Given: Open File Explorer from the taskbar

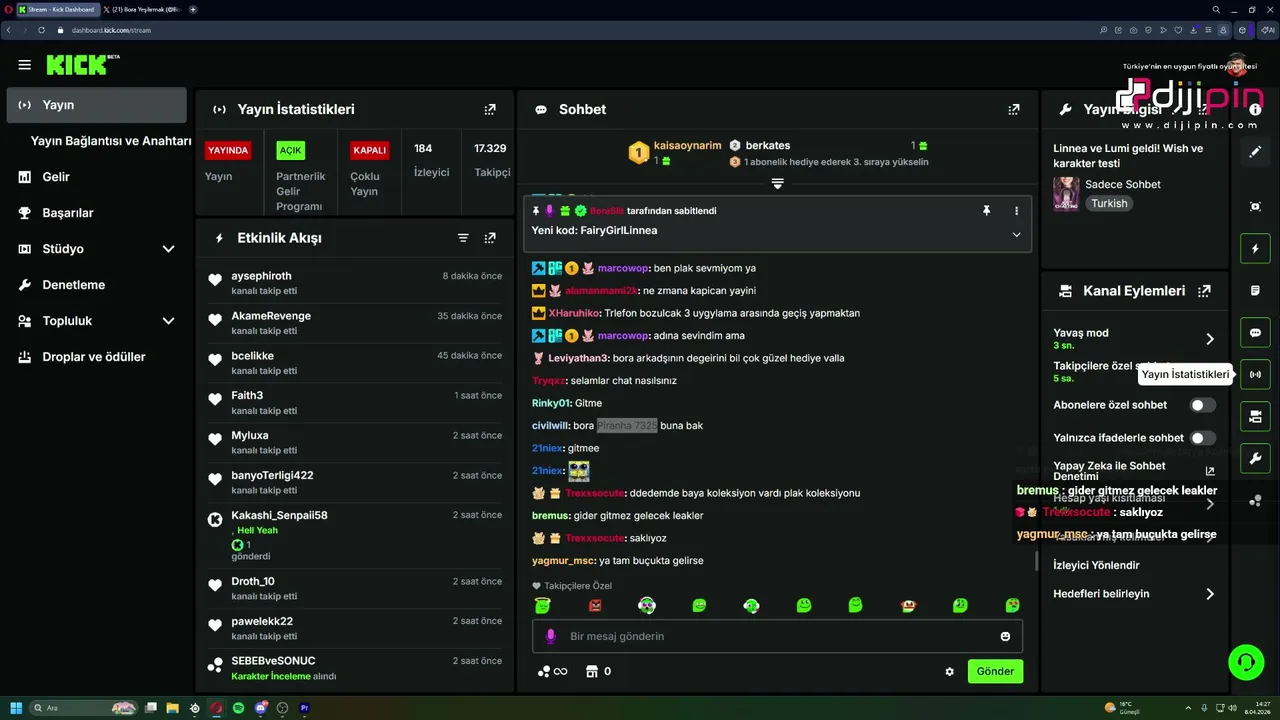Looking at the screenshot, I should click(172, 708).
